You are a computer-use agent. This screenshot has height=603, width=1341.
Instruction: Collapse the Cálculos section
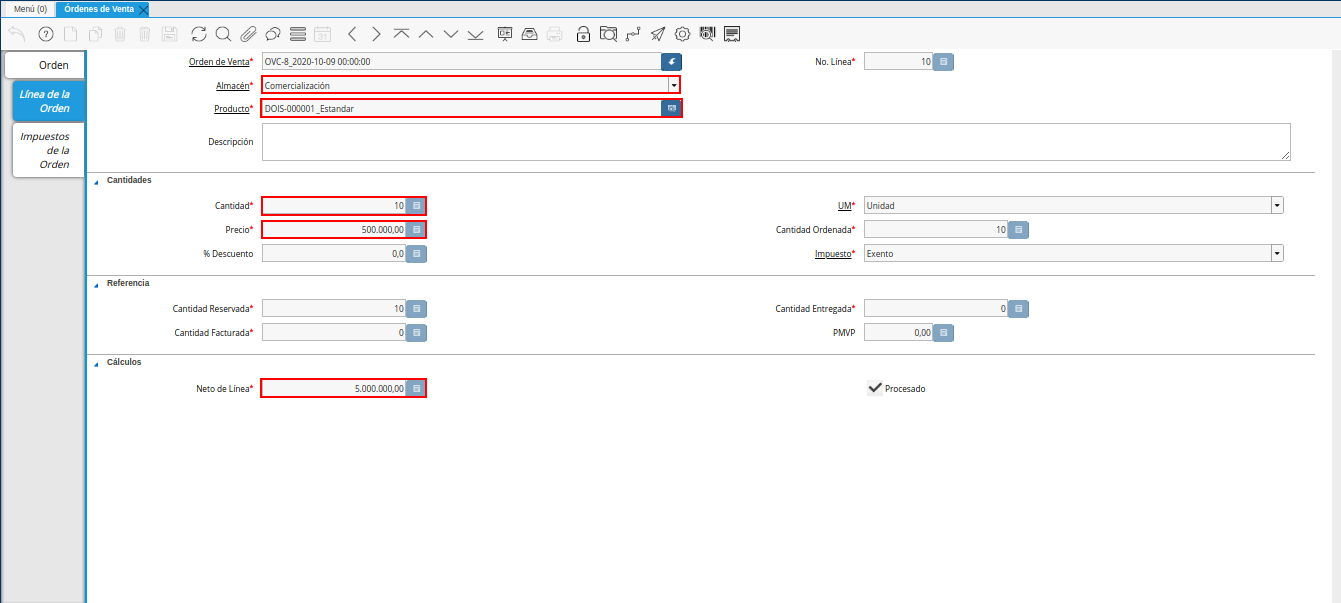(97, 363)
